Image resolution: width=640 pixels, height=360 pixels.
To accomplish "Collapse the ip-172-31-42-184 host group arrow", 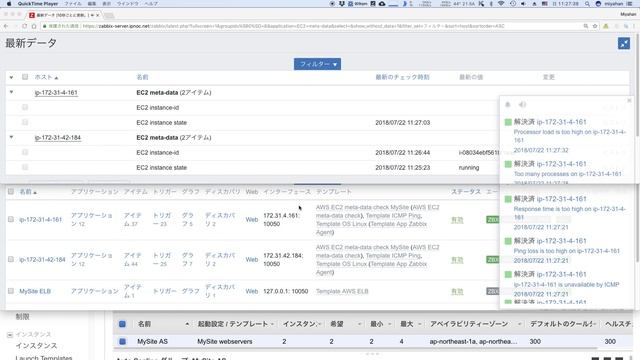I will point(11,137).
